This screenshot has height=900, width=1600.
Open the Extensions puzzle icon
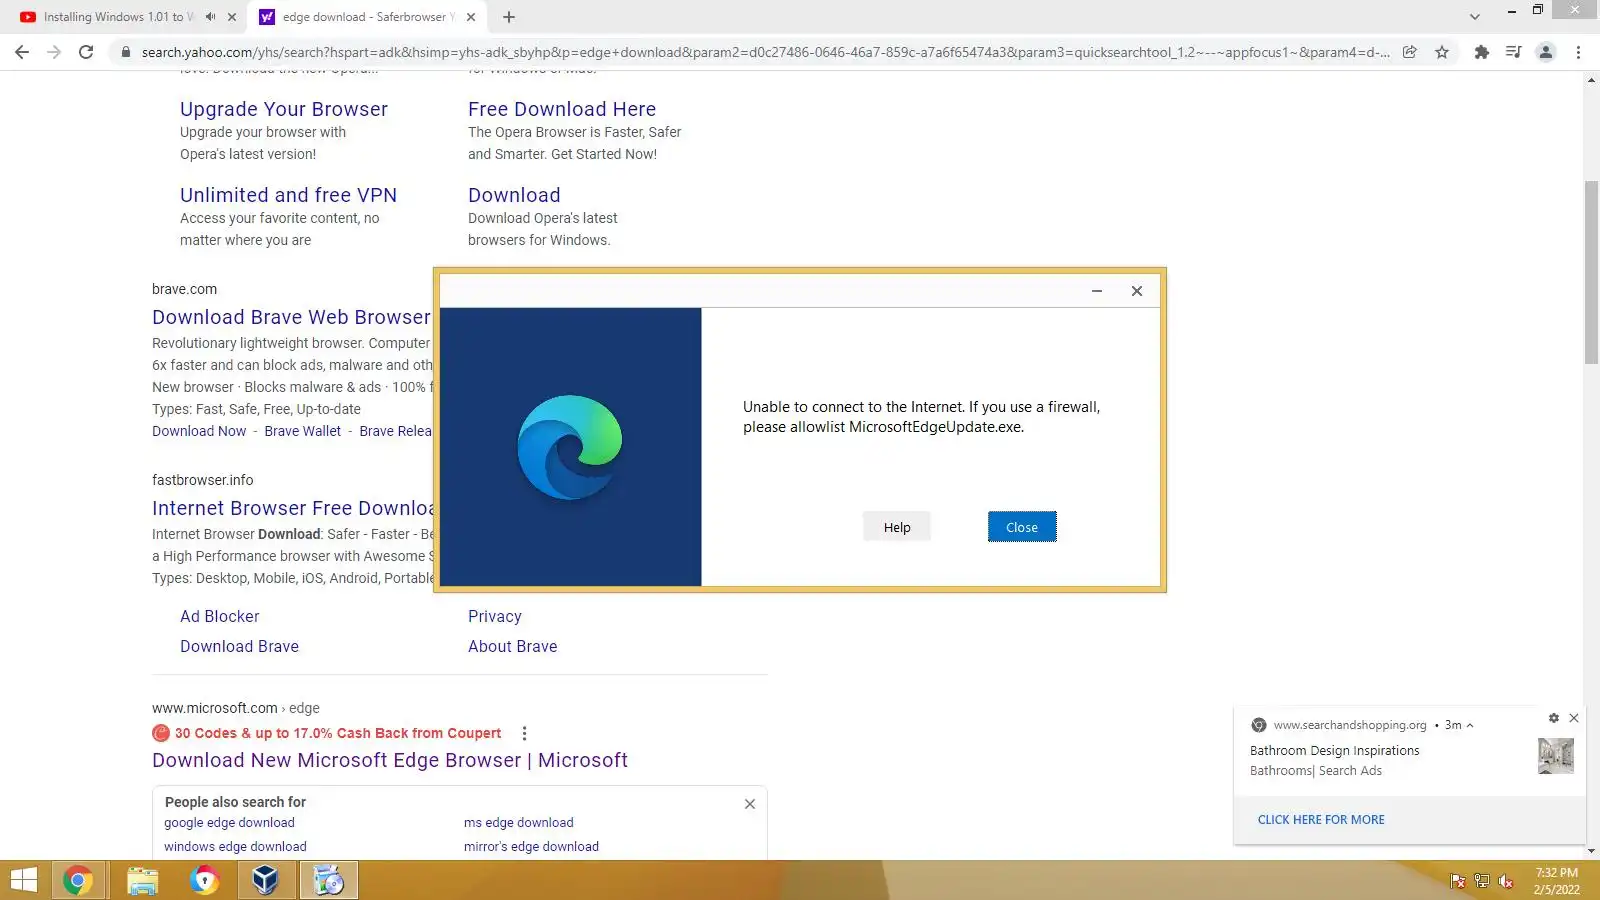coord(1482,52)
